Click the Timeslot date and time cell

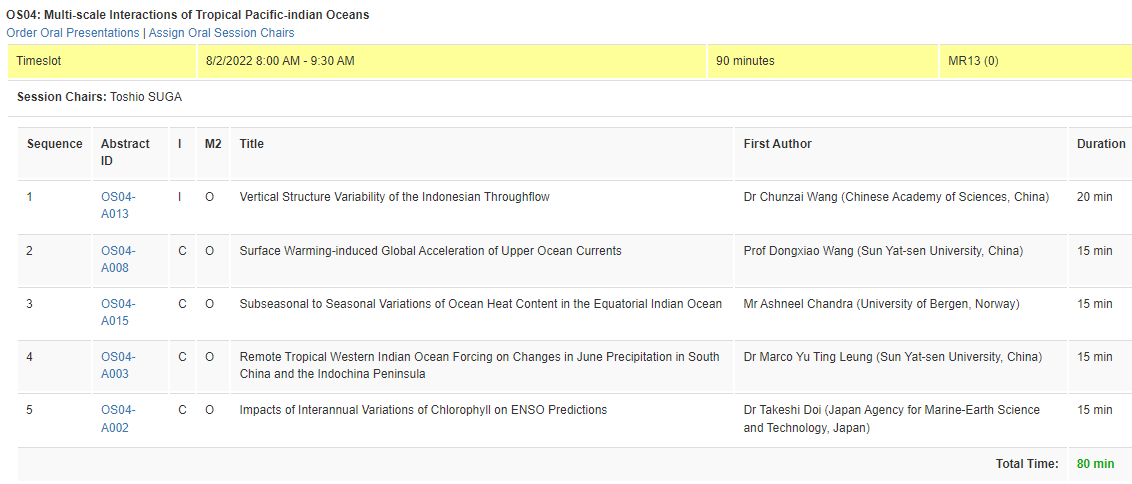point(279,61)
